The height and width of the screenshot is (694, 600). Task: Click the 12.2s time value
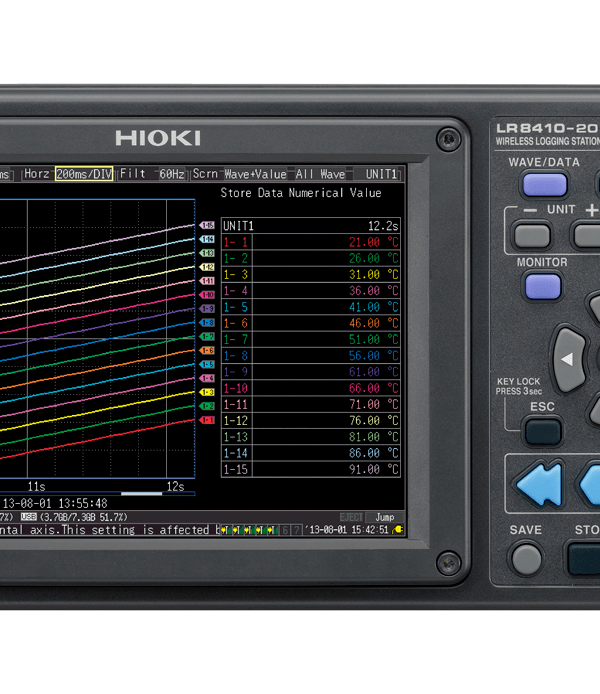point(383,226)
